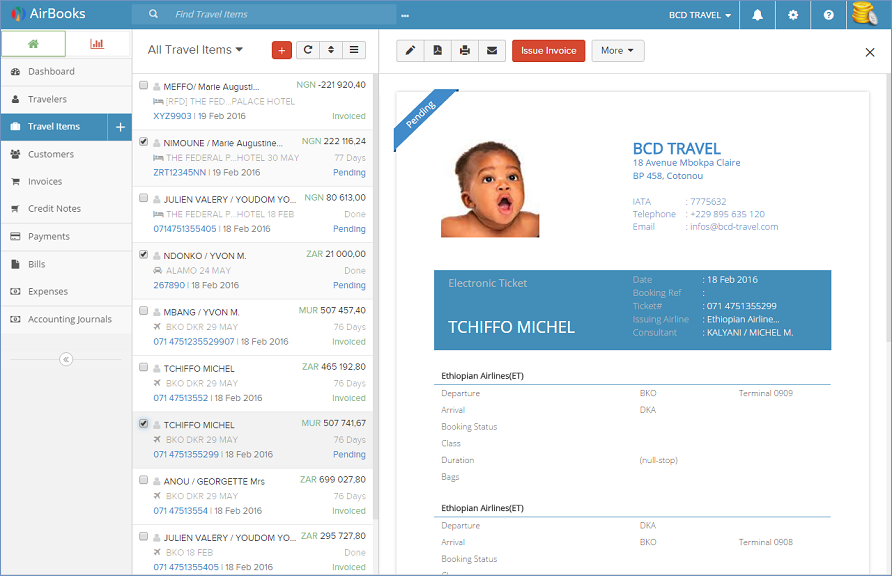Click the Pending status of NDONKO row
The width and height of the screenshot is (892, 576).
[x=349, y=285]
